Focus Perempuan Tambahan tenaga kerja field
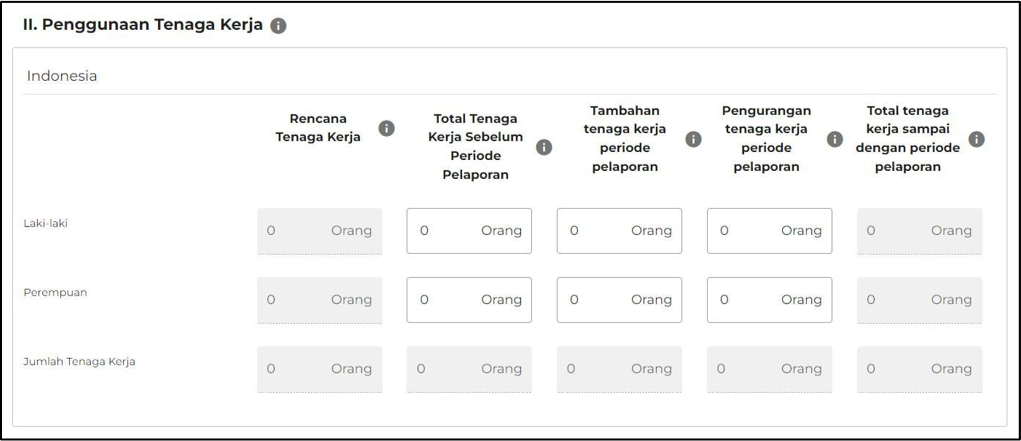This screenshot has width=1021, height=441. click(x=619, y=300)
